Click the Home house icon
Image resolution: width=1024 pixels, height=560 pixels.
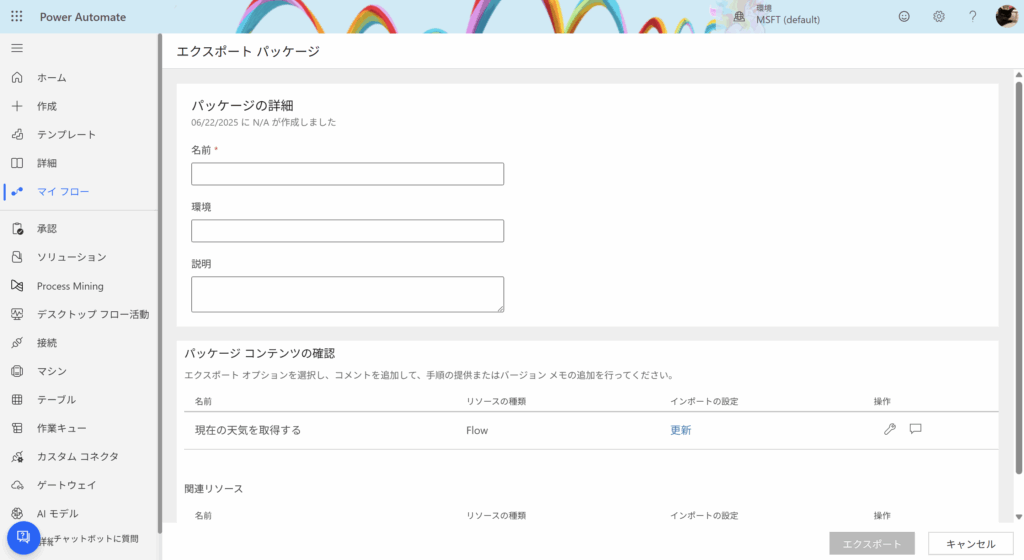click(x=17, y=77)
